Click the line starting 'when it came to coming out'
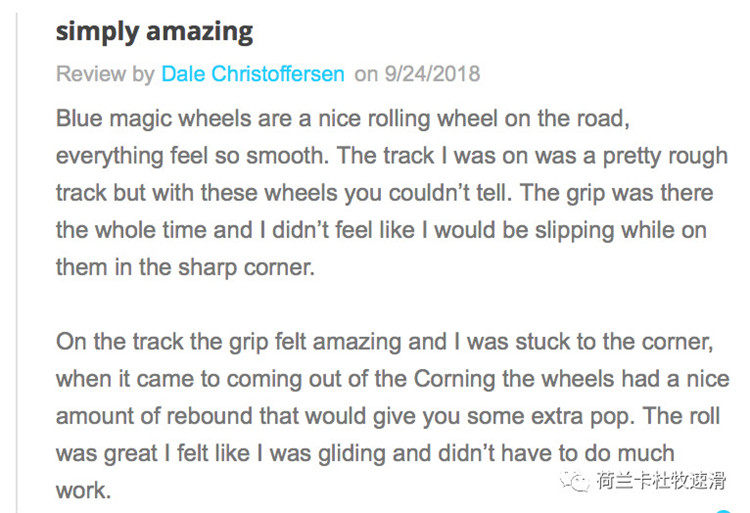The height and width of the screenshot is (513, 750). [392, 379]
